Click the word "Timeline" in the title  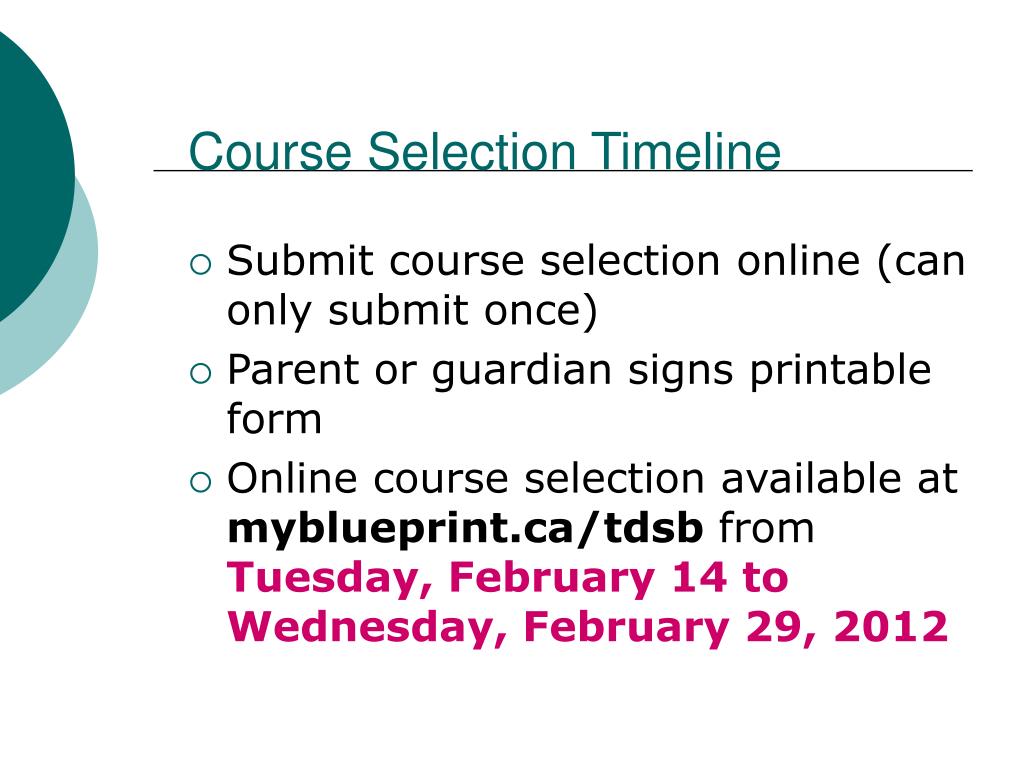click(688, 152)
